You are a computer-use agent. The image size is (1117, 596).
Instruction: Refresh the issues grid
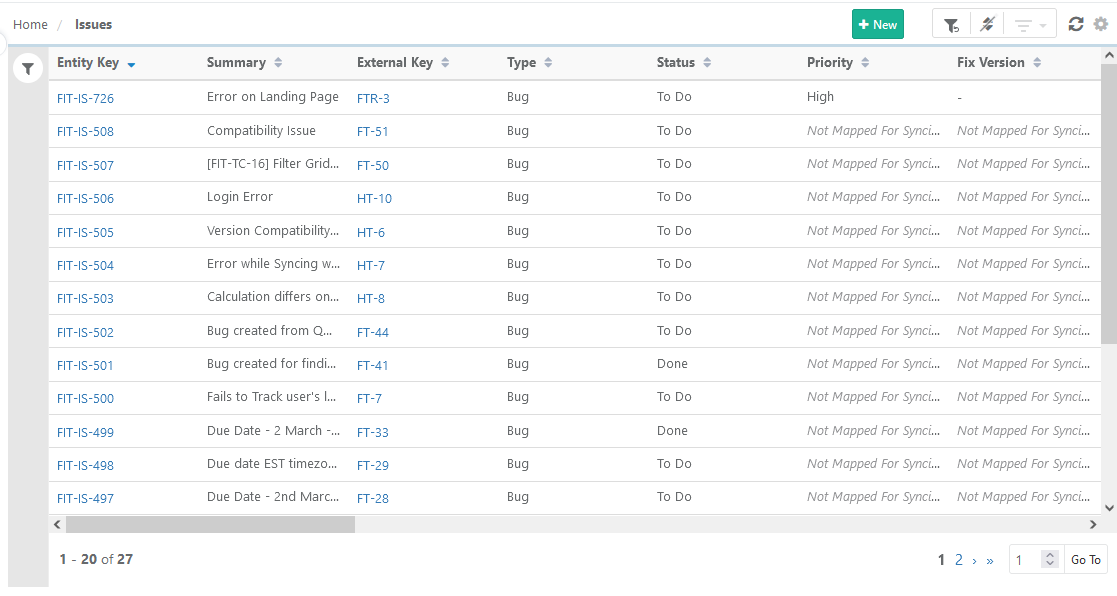pos(1075,23)
